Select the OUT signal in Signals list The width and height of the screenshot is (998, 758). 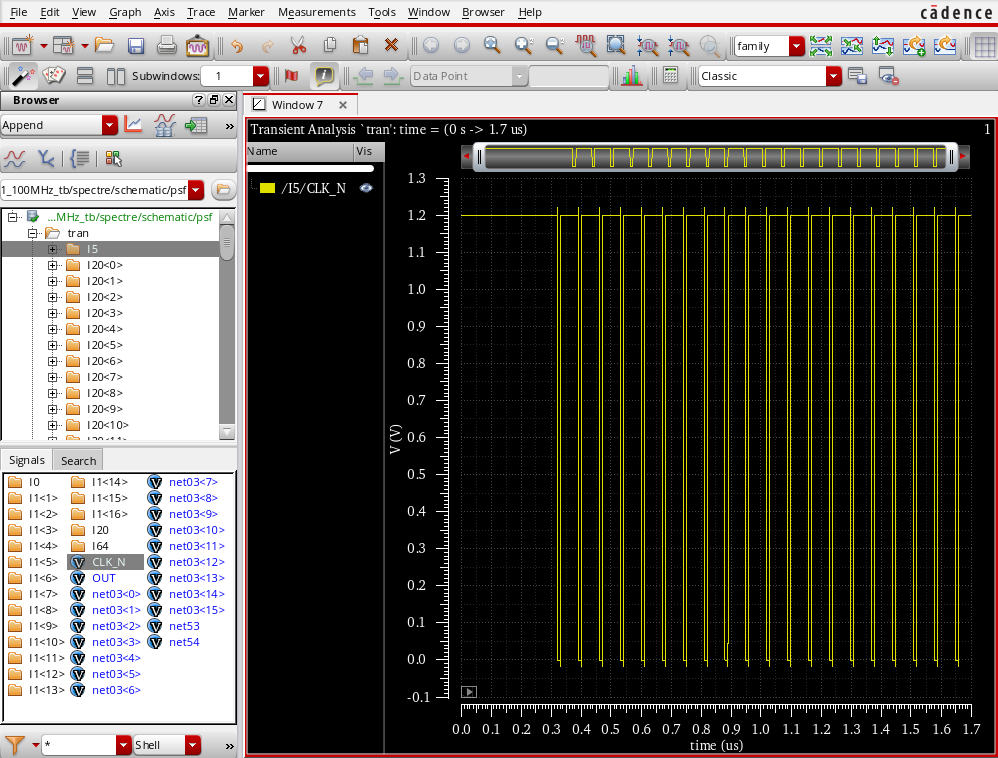click(103, 578)
